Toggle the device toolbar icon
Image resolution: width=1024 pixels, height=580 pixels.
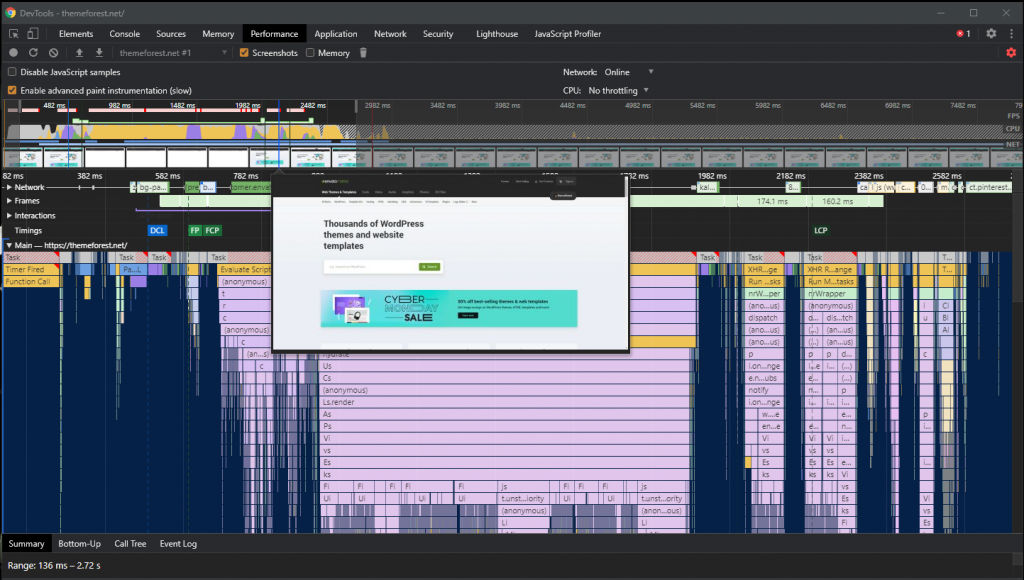[x=32, y=33]
